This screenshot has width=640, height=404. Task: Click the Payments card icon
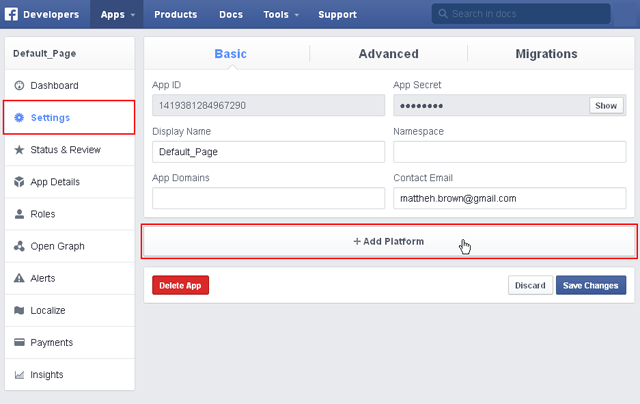tap(19, 342)
